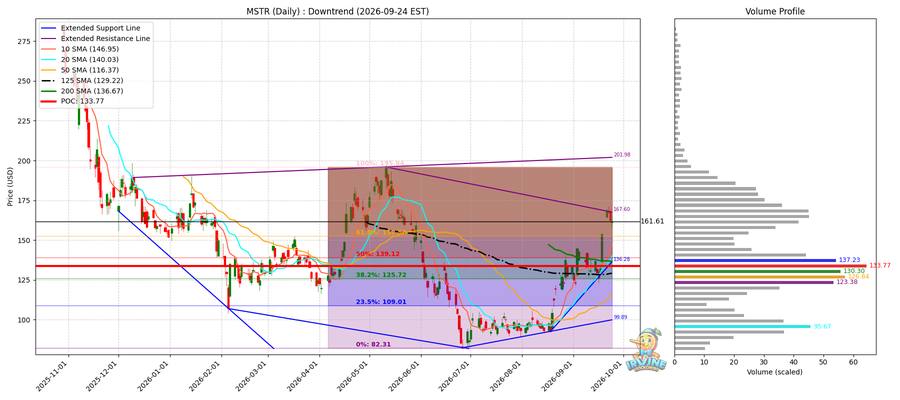This screenshot has width=900, height=400.
Task: Click the y-axis tick '225'
Action: tap(25, 121)
